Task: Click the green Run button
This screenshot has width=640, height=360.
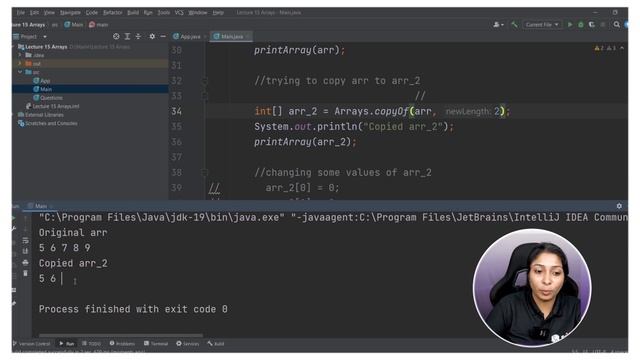Action: pyautogui.click(x=570, y=25)
